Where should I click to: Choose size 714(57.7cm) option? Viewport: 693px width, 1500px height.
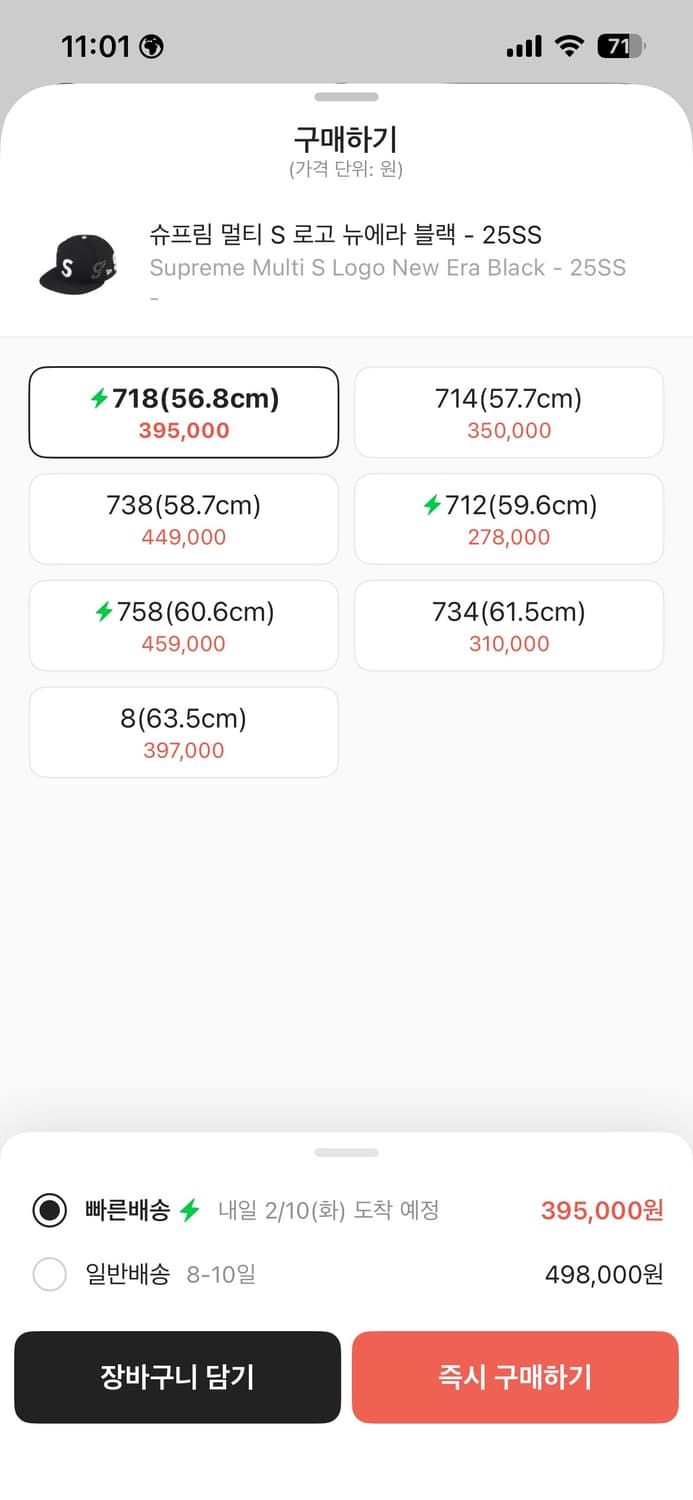tap(509, 412)
